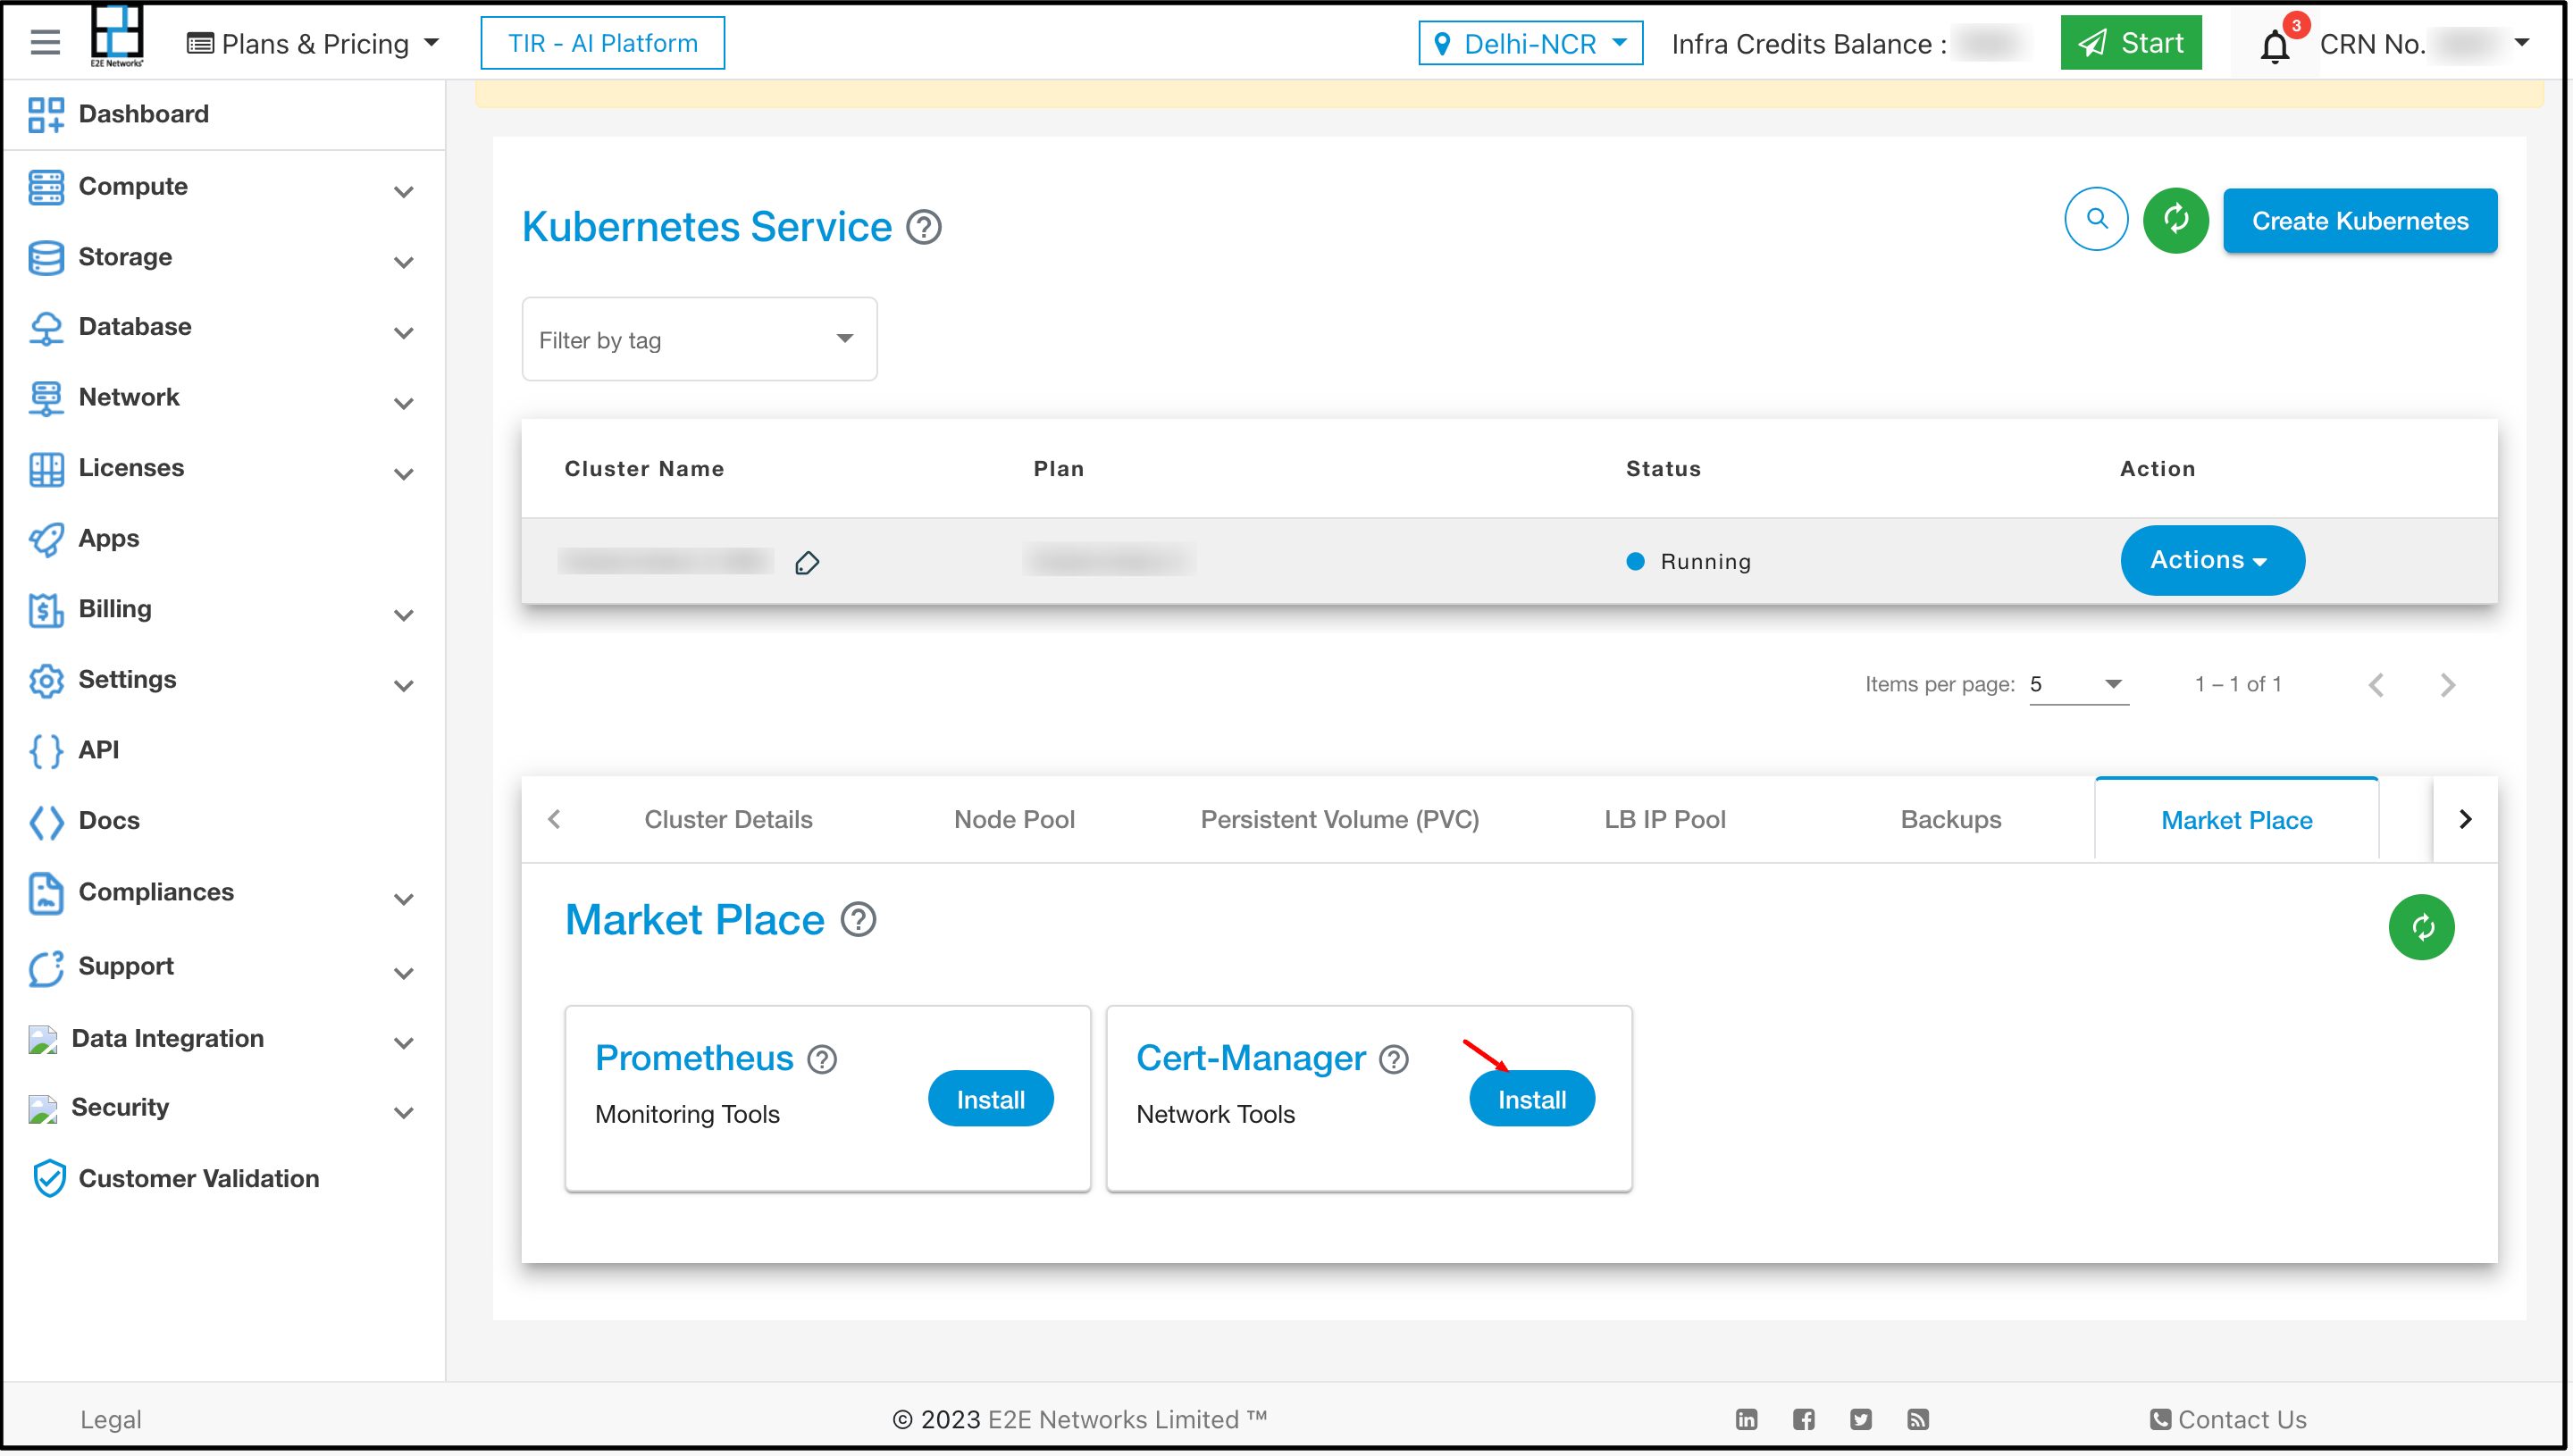
Task: Click the cluster tag edit icon
Action: (x=807, y=563)
